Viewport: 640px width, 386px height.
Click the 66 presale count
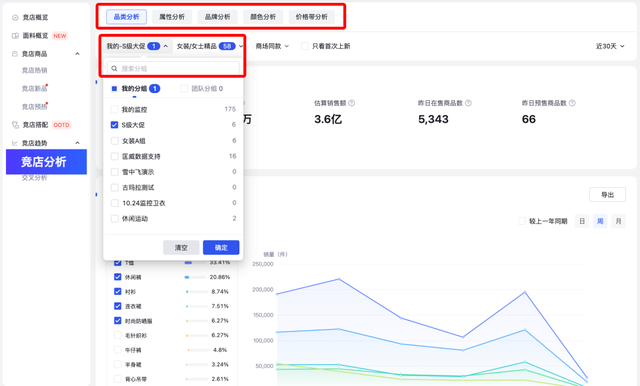[x=529, y=119]
